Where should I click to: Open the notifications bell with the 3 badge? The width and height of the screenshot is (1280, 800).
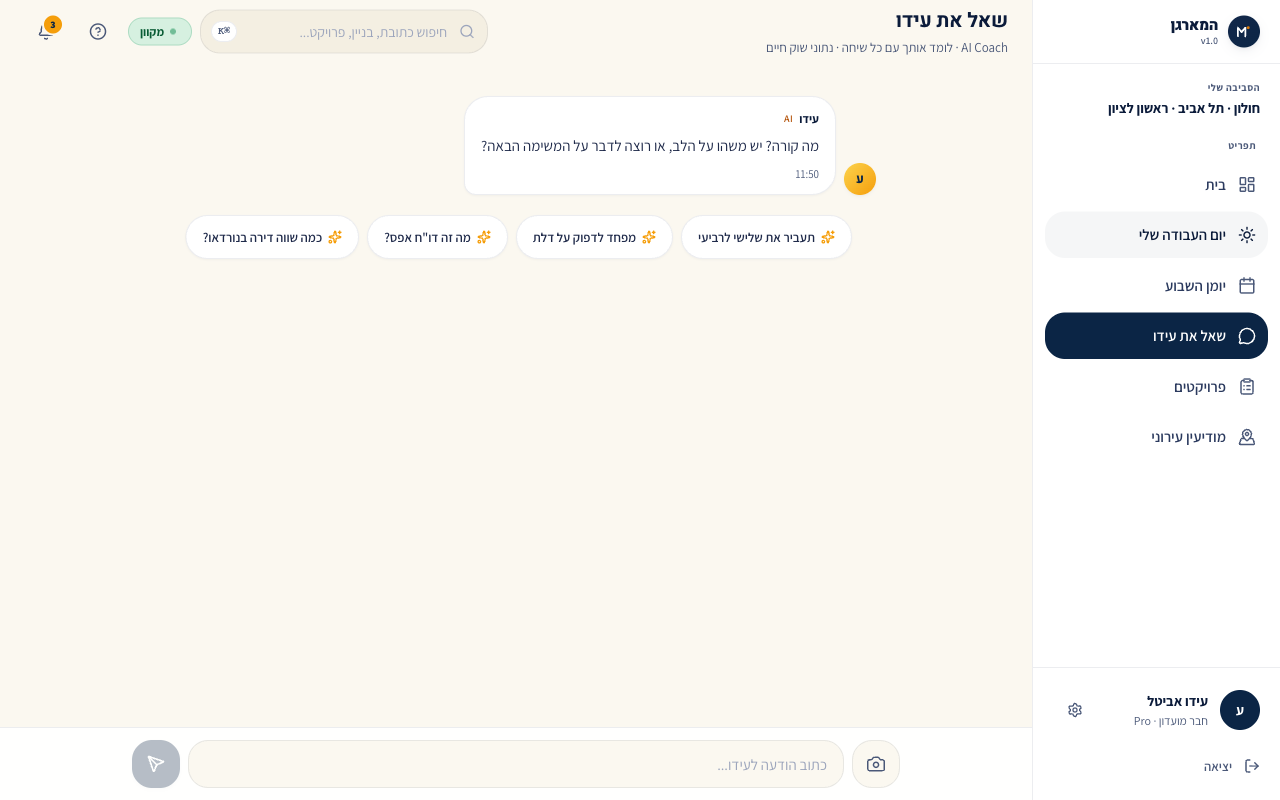click(46, 31)
